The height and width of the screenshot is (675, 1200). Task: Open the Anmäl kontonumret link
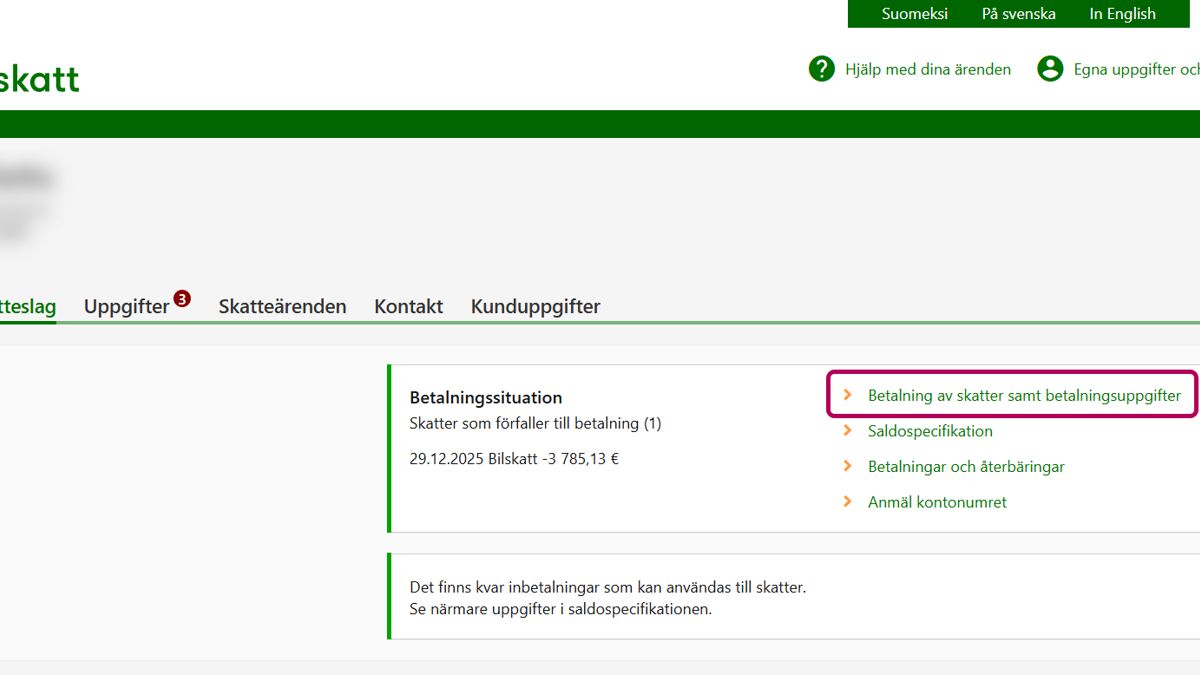click(x=937, y=502)
